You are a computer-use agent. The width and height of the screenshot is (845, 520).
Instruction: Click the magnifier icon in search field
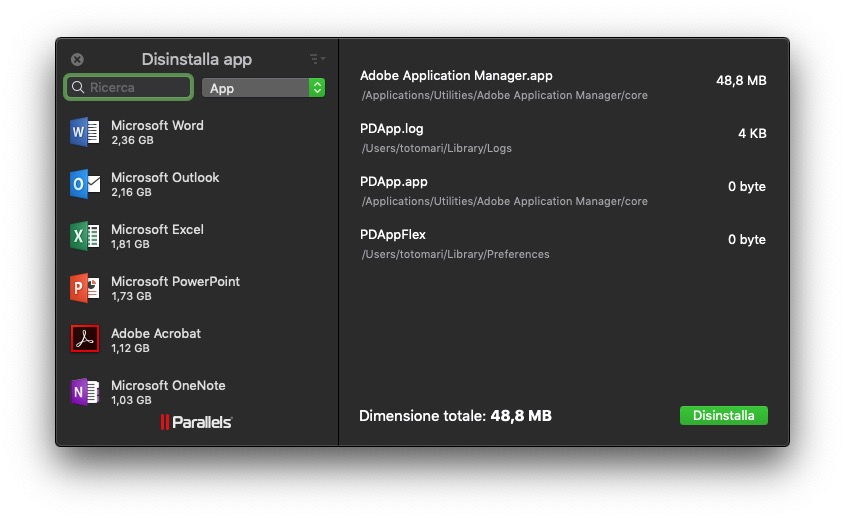pos(78,87)
